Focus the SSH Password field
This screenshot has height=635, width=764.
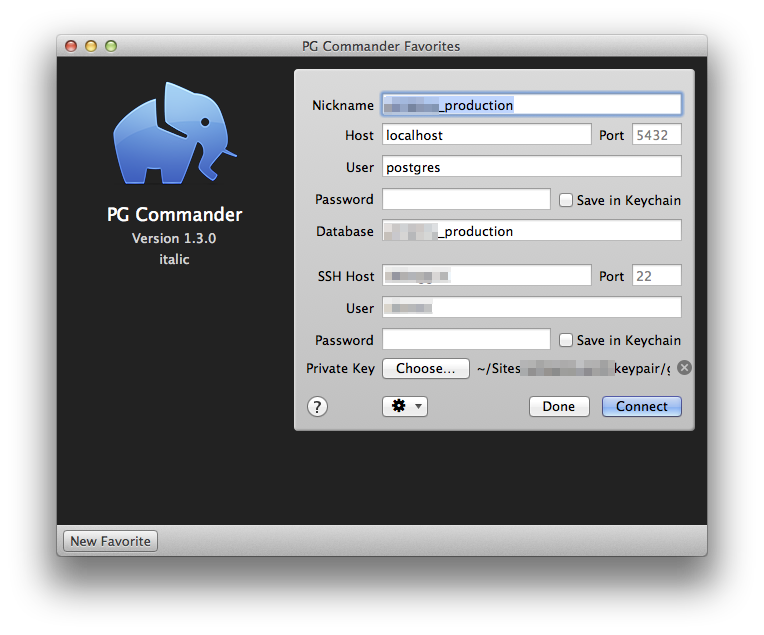[466, 339]
